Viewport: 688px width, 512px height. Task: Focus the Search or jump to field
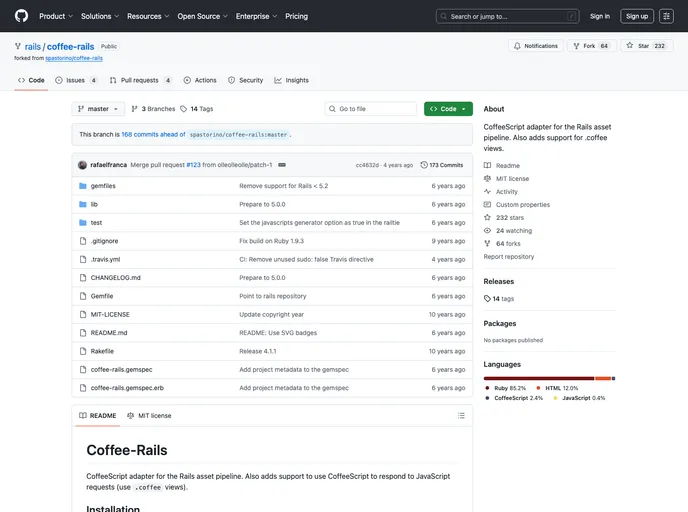pyautogui.click(x=508, y=16)
